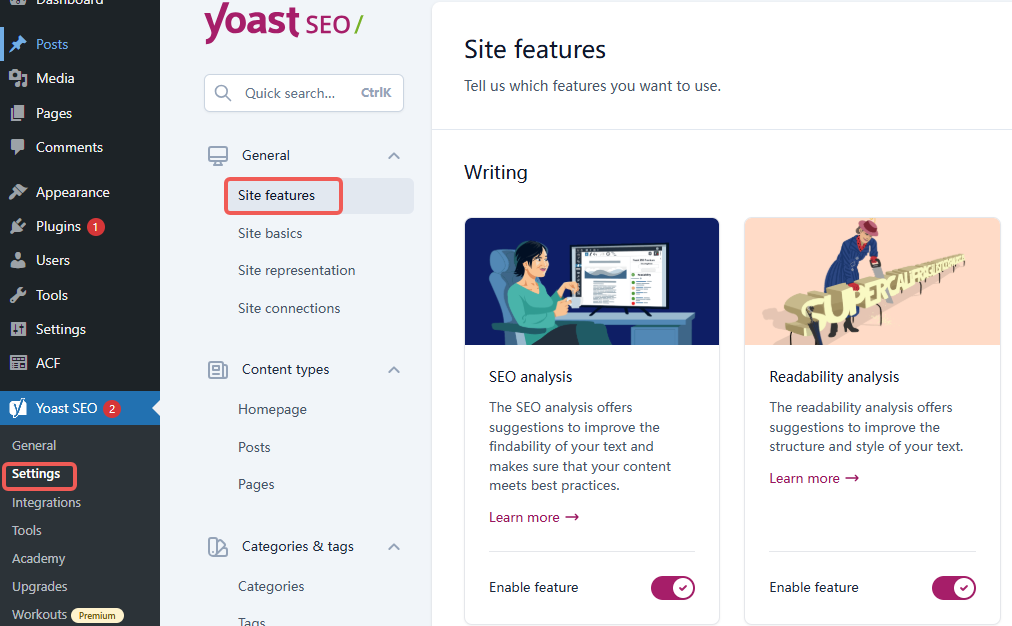Click the Writing section heading

click(x=496, y=172)
